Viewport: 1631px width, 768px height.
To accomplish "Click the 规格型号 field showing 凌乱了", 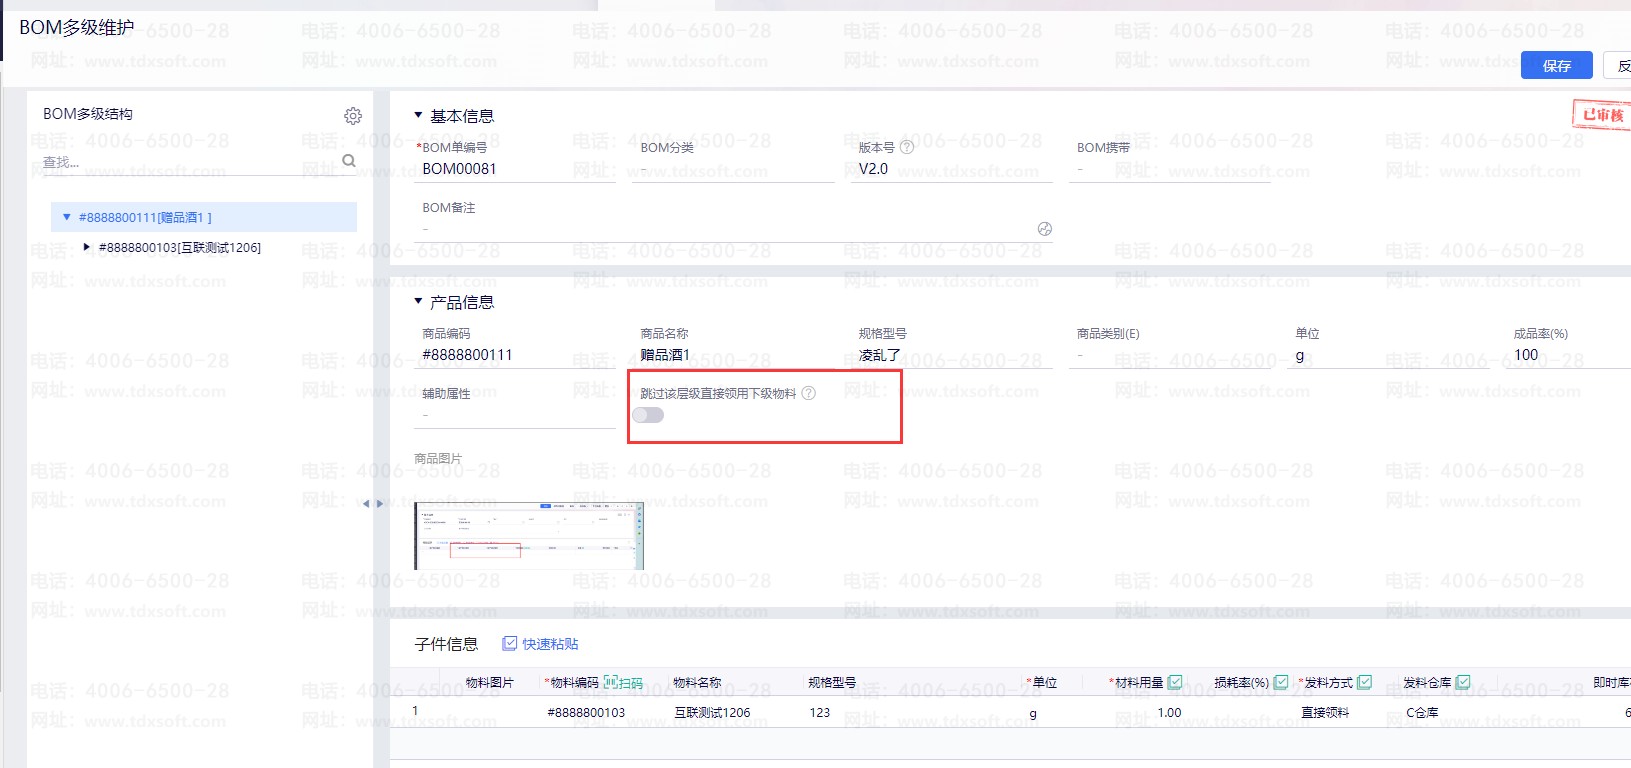I will (952, 355).
